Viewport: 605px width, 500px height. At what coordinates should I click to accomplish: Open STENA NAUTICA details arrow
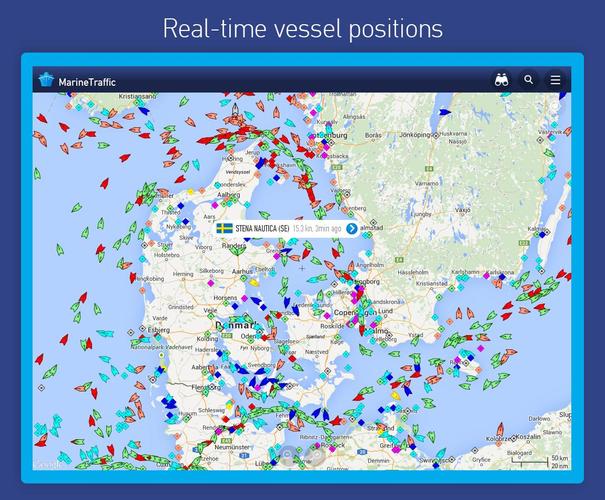pos(352,228)
